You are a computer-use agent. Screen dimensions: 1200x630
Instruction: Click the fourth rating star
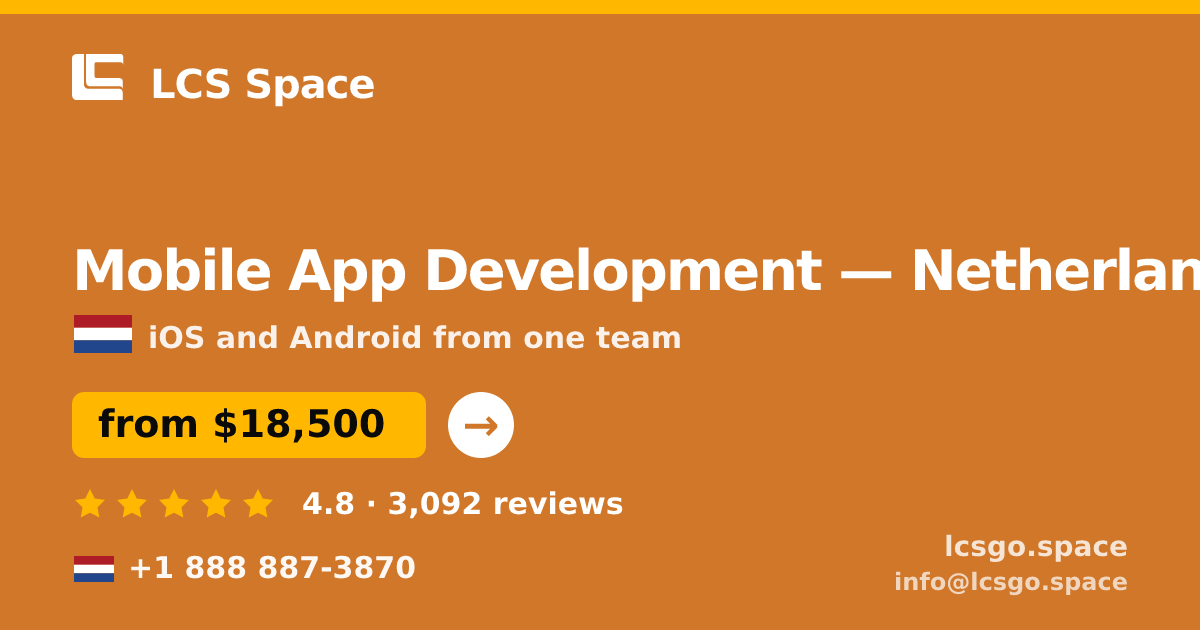[x=216, y=504]
